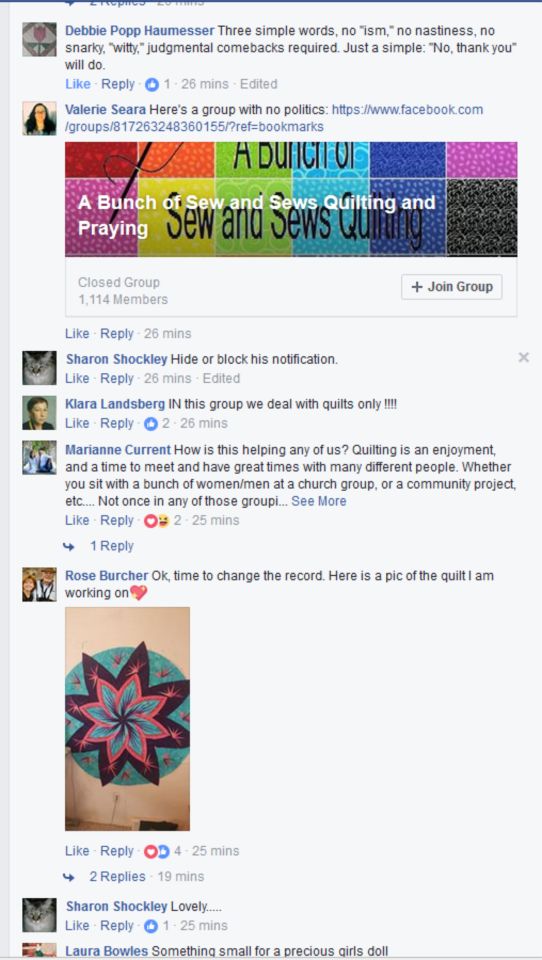The image size is (542, 960).
Task: Click the Join Group button
Action: [x=452, y=287]
